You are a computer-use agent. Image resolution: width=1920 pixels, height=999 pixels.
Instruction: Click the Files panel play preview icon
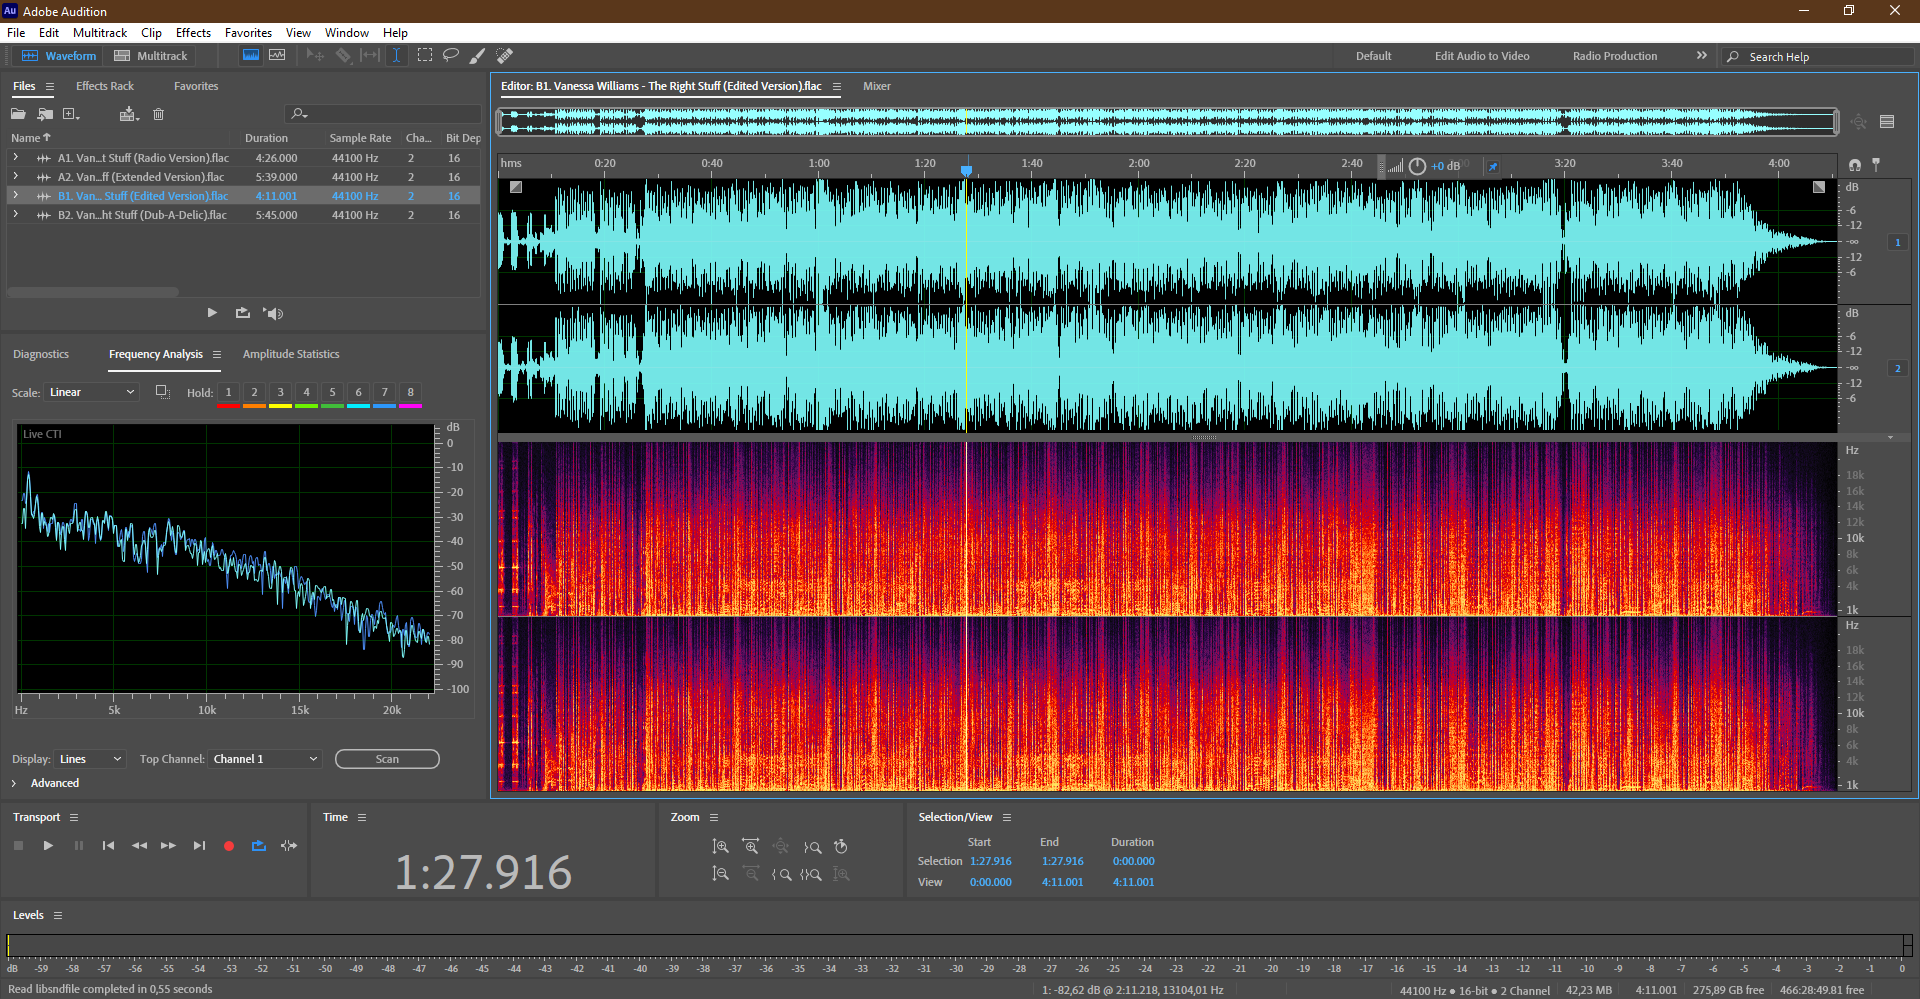point(212,313)
